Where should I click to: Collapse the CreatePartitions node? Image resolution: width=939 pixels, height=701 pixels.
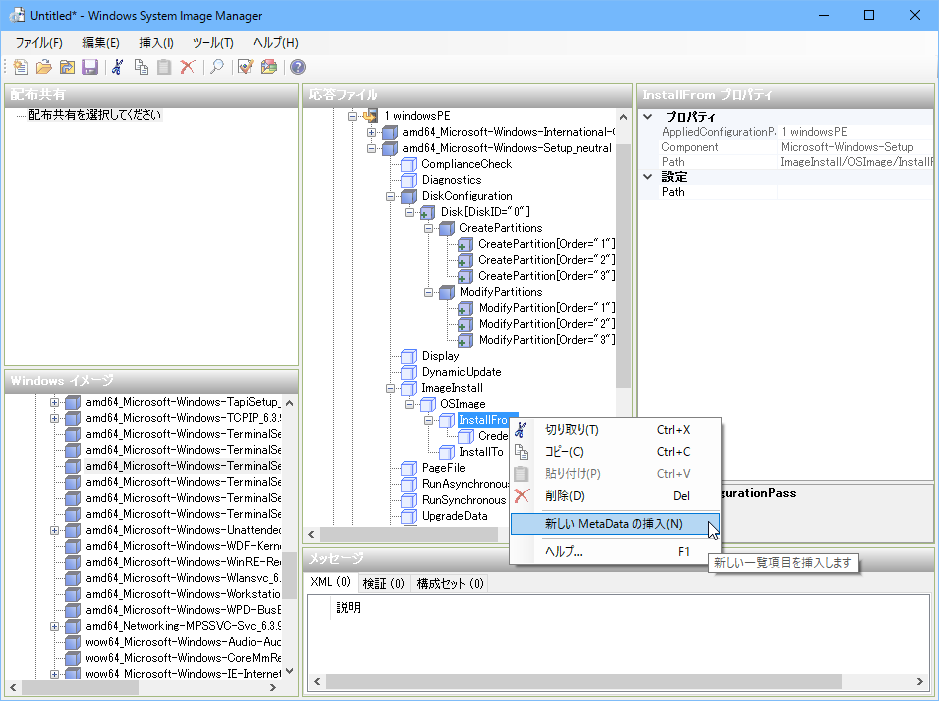[428, 228]
